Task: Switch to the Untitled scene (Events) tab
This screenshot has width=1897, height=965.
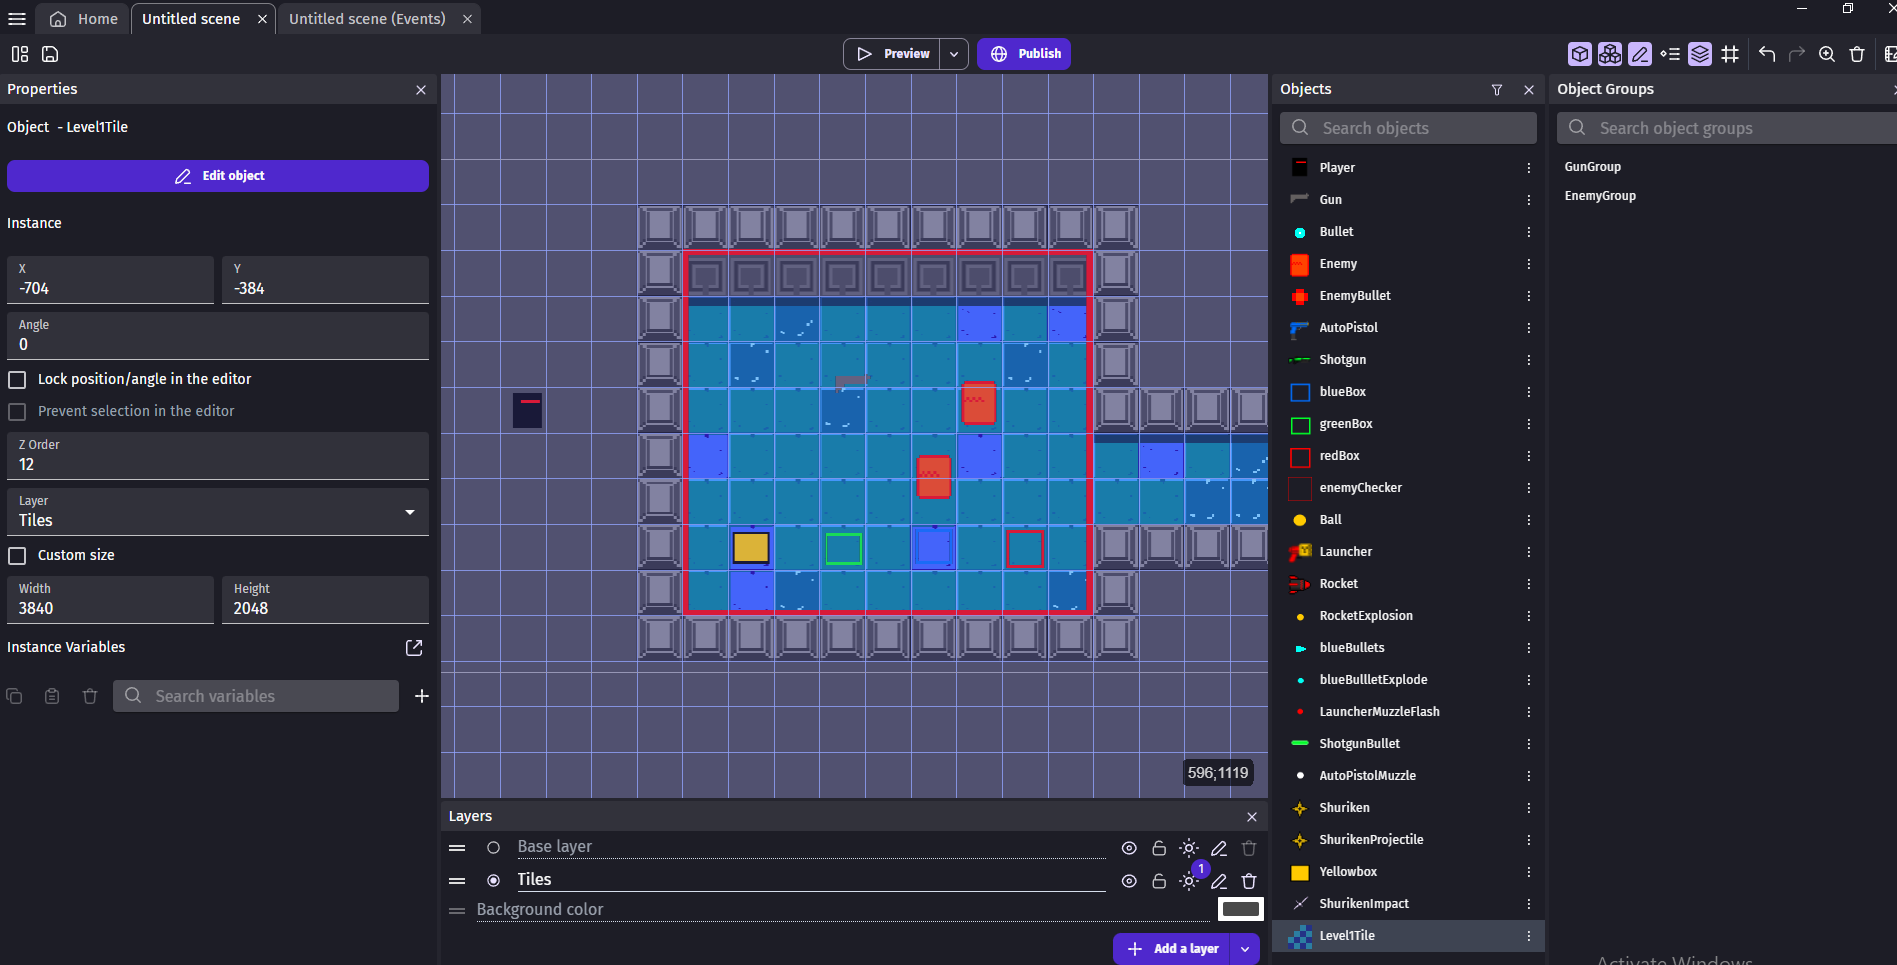Action: click(367, 19)
